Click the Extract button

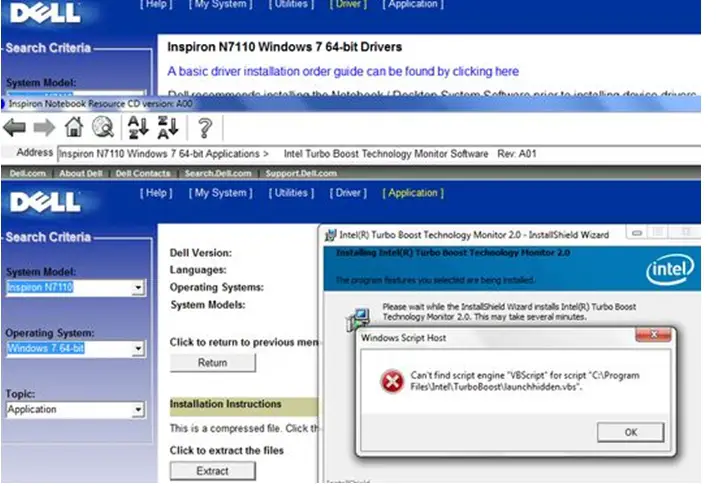(x=212, y=471)
